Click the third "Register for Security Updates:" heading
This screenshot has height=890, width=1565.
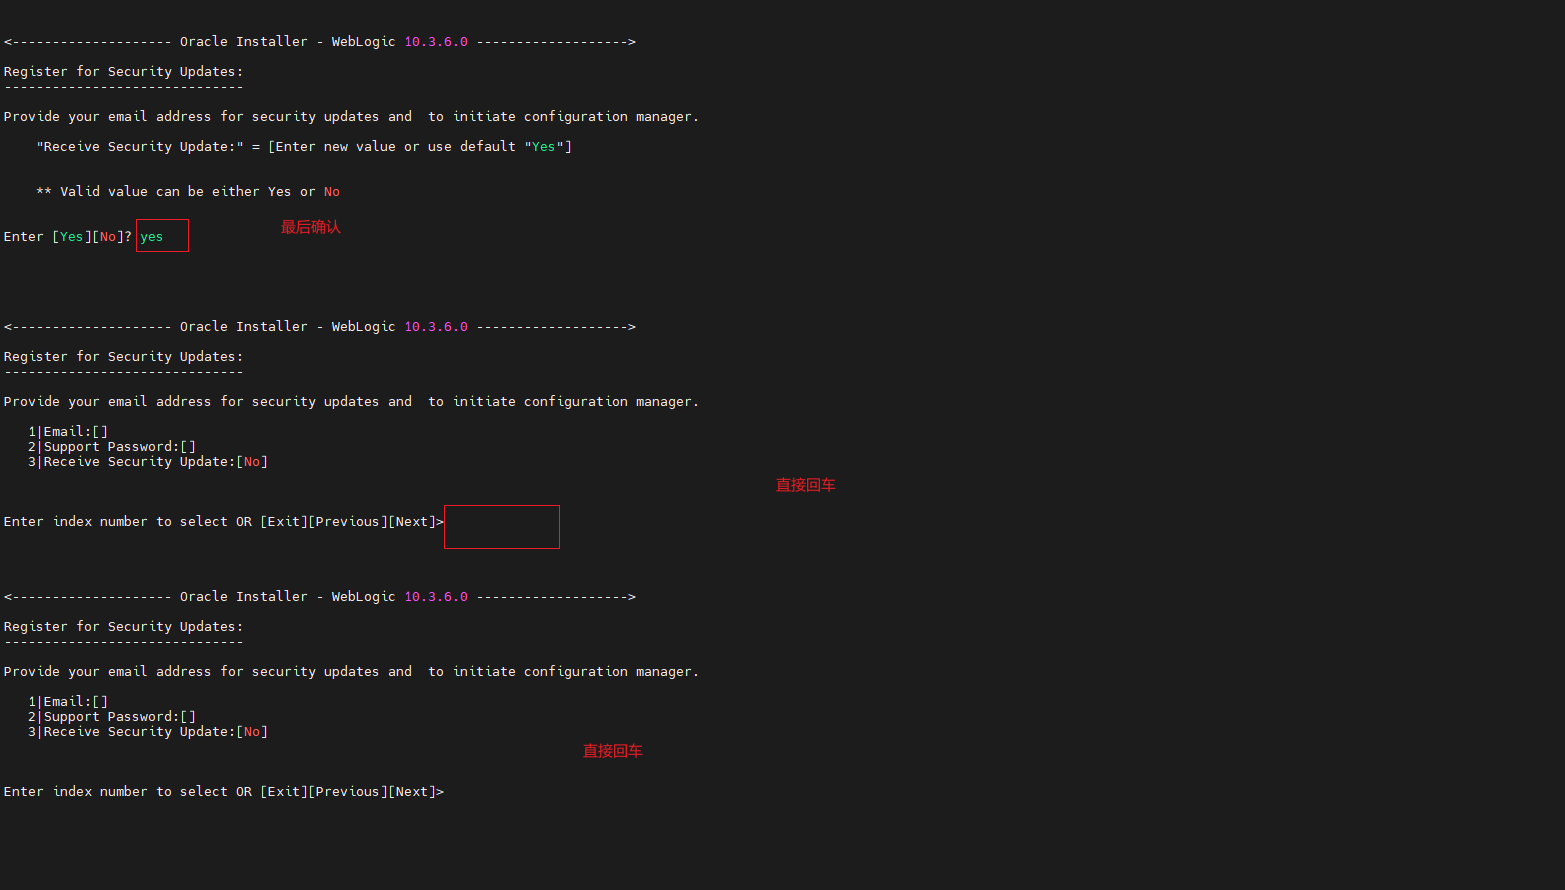point(123,627)
